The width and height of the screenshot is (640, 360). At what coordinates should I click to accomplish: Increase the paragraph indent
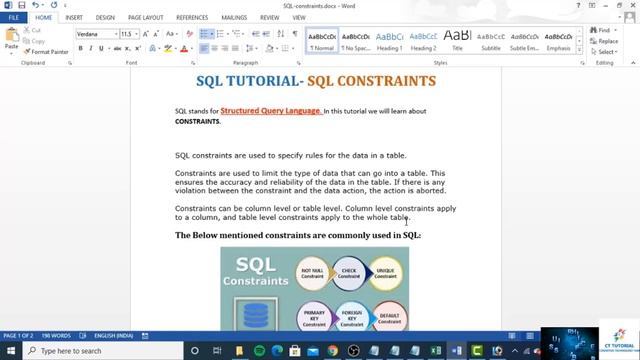pyautogui.click(x=266, y=34)
